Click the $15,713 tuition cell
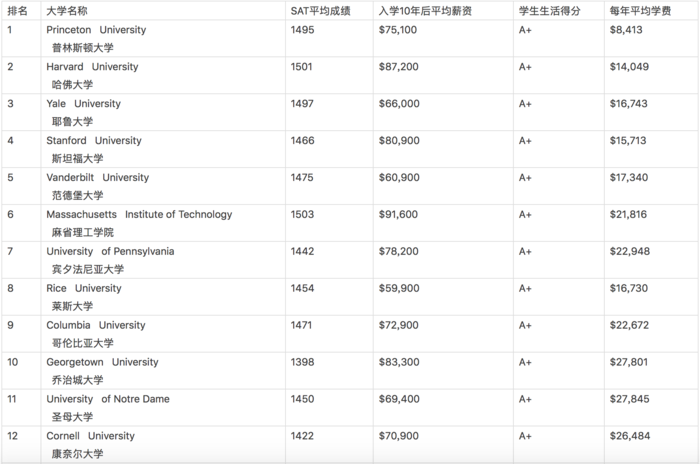 (628, 141)
